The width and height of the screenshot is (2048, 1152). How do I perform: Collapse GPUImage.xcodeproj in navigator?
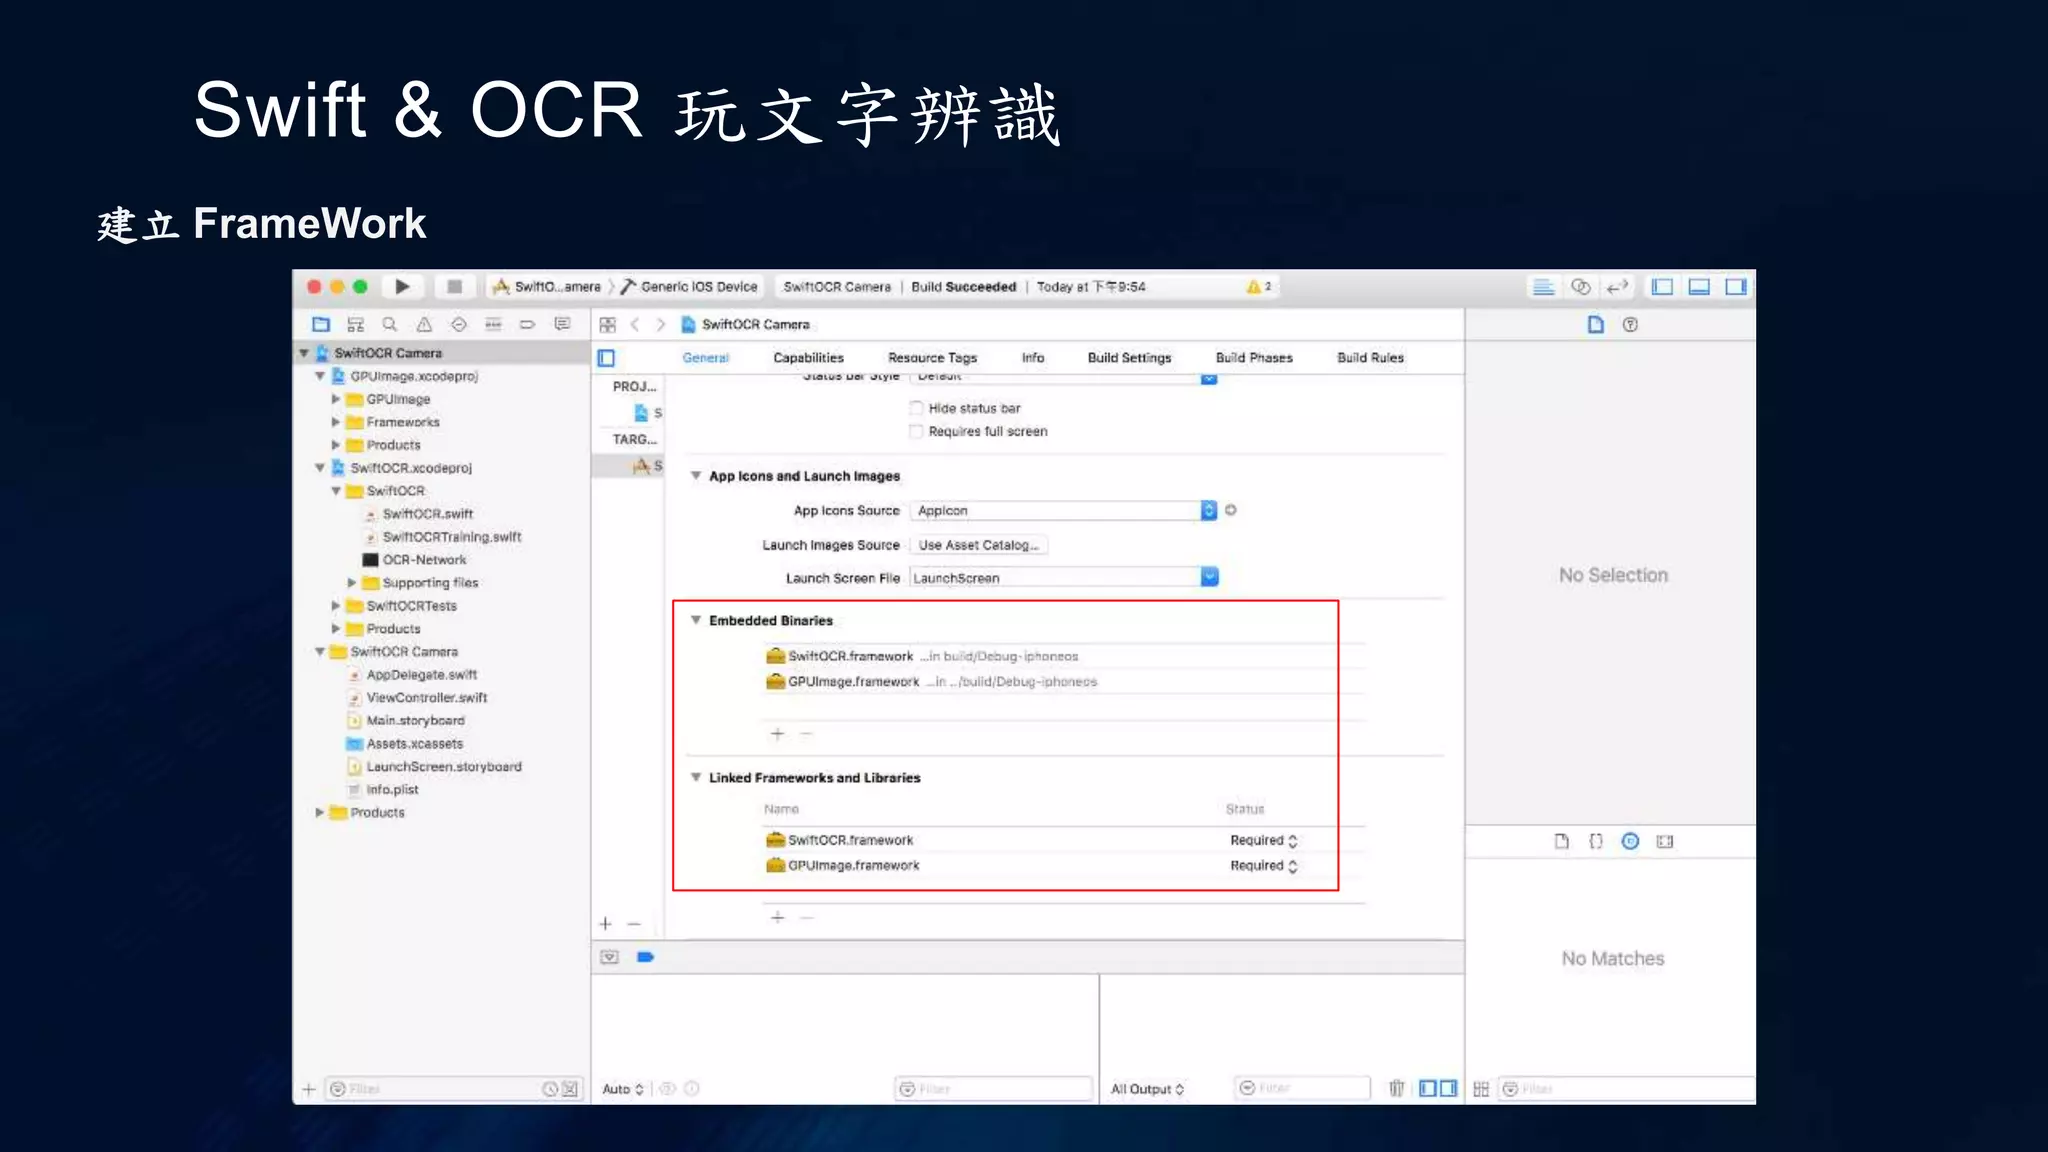click(320, 376)
